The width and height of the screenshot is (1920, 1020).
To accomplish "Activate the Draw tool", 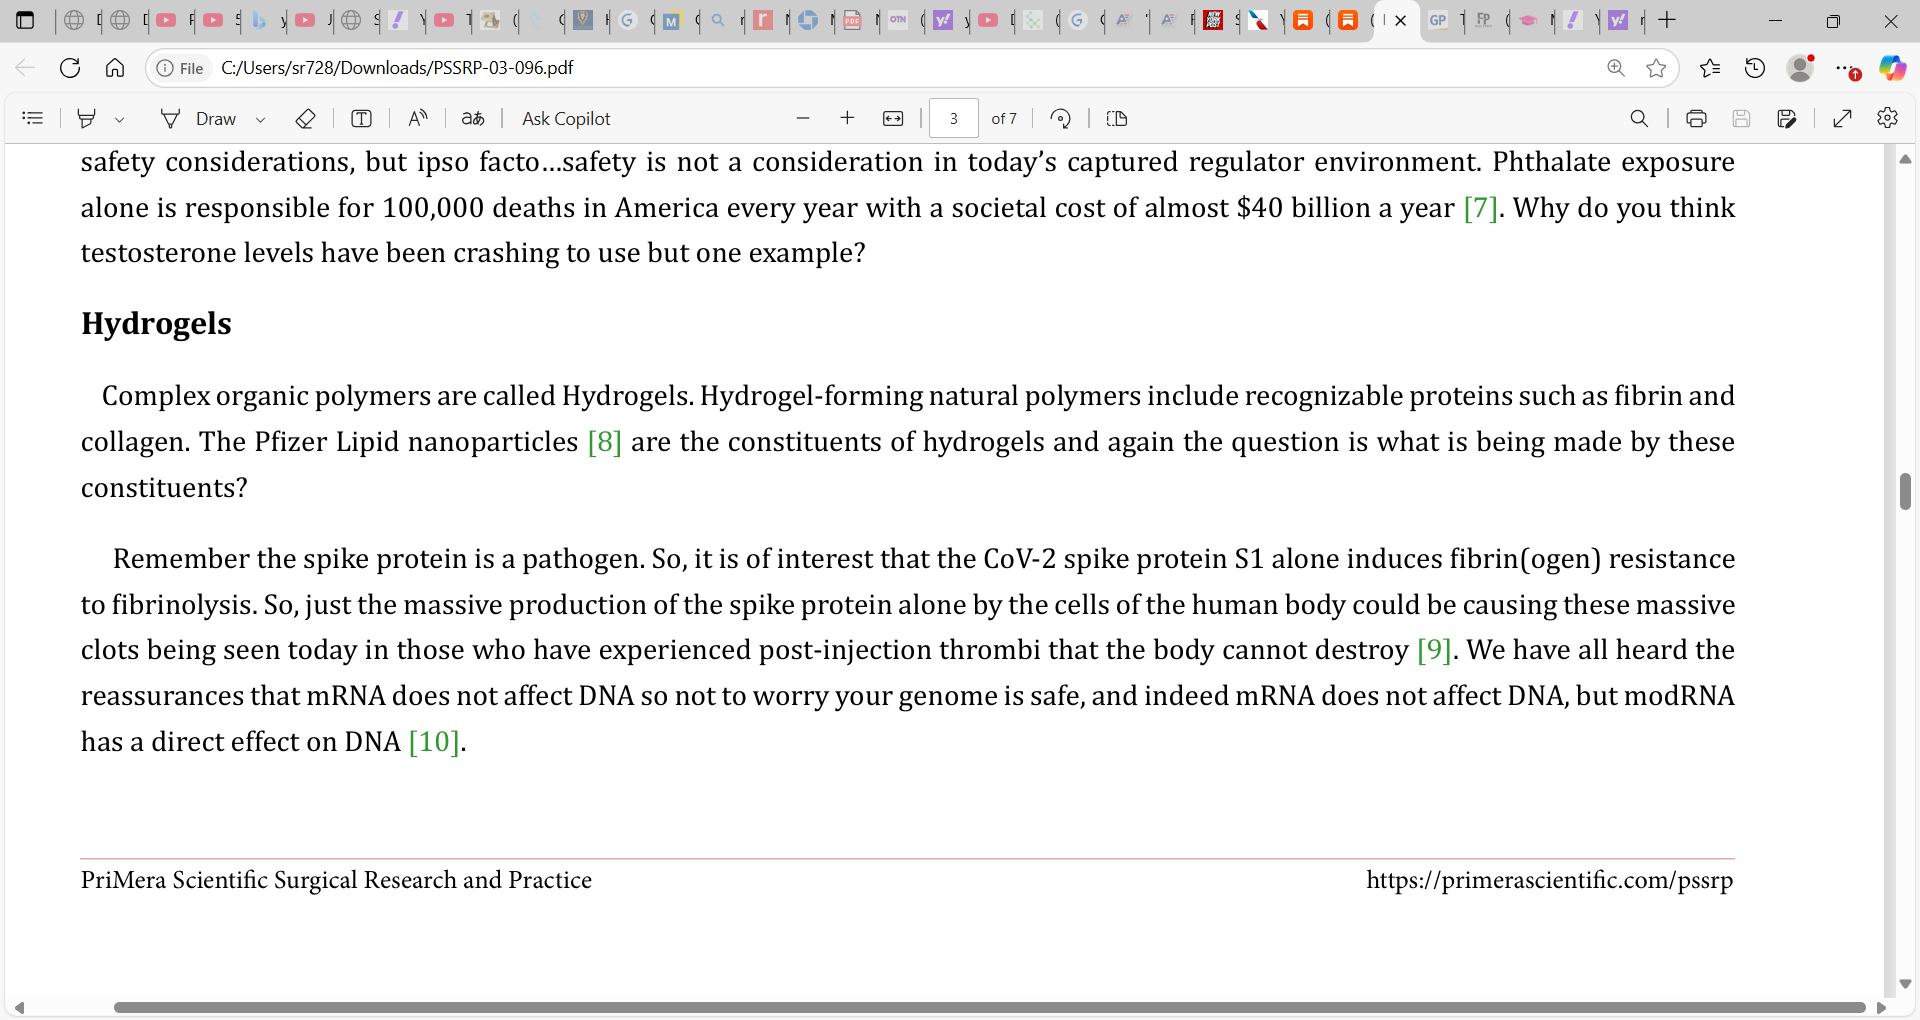I will [x=199, y=118].
